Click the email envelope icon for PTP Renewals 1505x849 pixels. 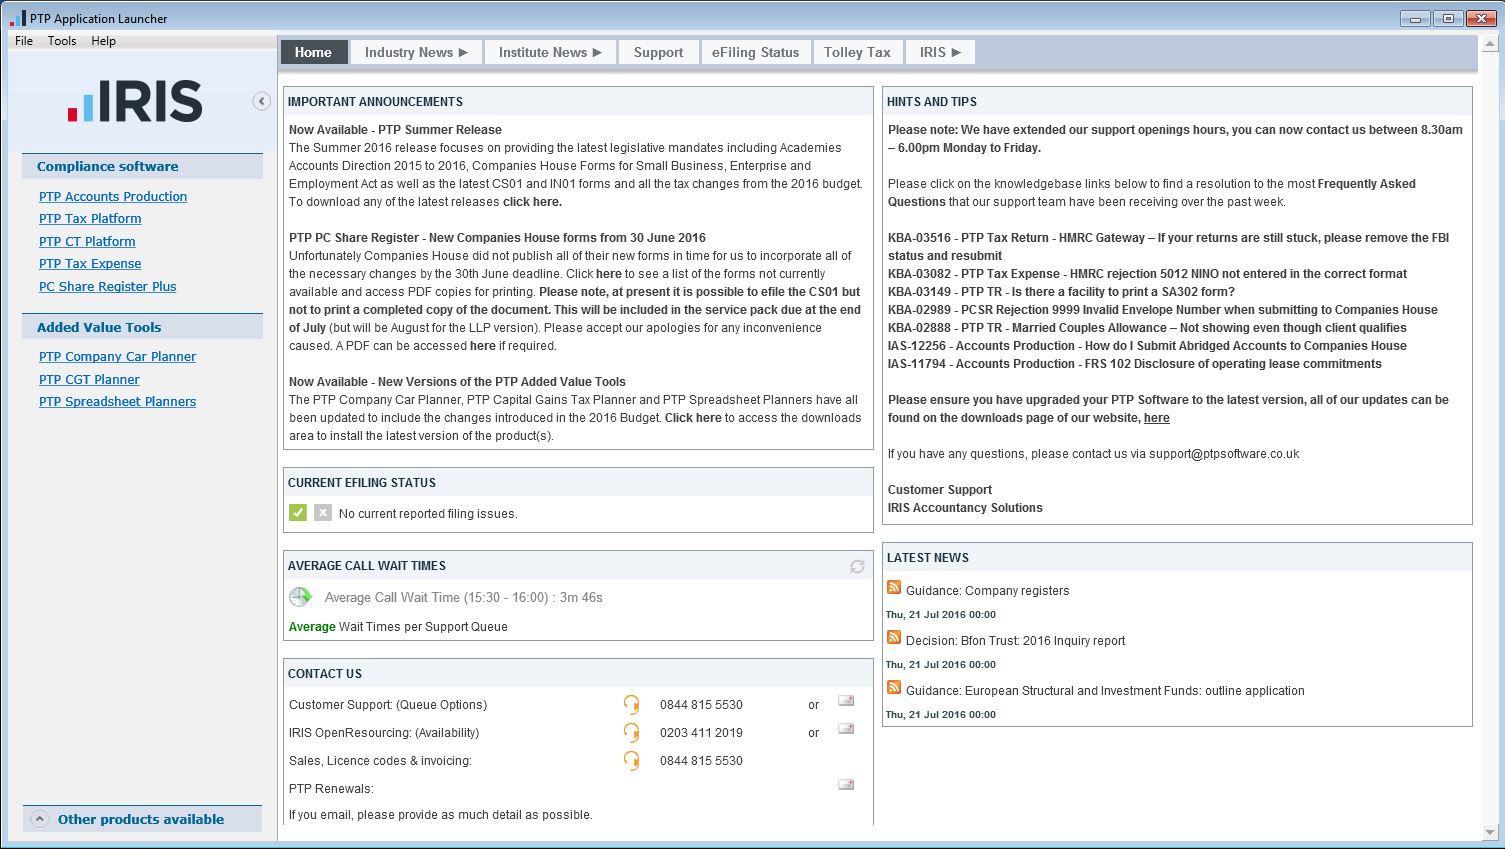[x=846, y=785]
